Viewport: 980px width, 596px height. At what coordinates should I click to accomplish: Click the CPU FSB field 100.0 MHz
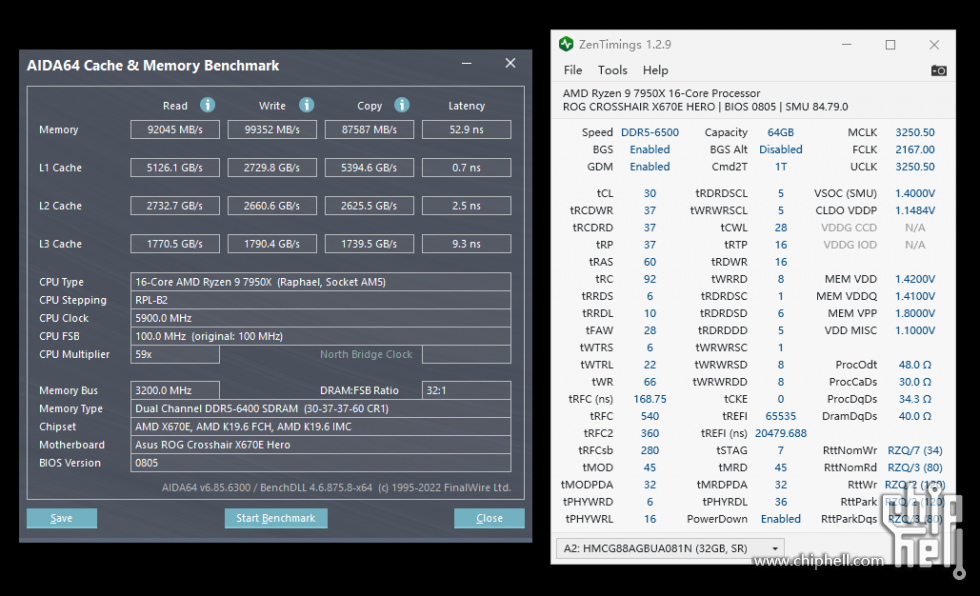pyautogui.click(x=321, y=336)
